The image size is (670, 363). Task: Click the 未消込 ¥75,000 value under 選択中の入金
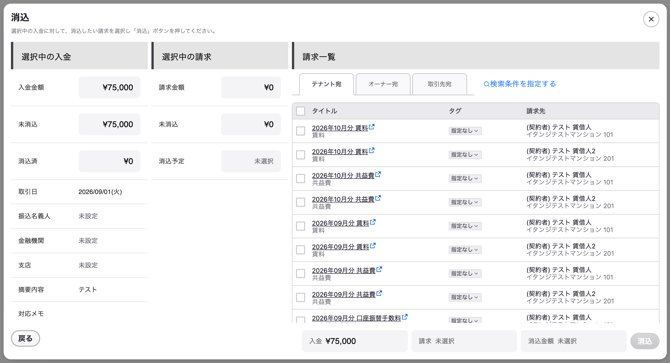[x=109, y=124]
